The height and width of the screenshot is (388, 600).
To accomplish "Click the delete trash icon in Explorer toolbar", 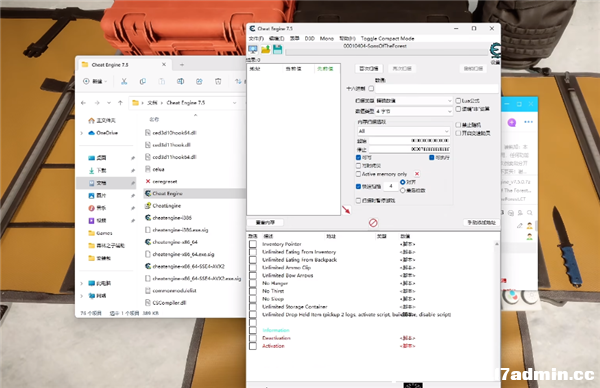I will pyautogui.click(x=218, y=82).
